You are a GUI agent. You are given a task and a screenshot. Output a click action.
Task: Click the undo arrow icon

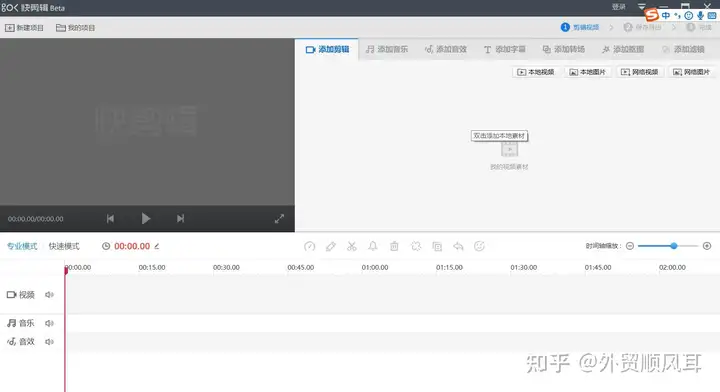point(458,246)
